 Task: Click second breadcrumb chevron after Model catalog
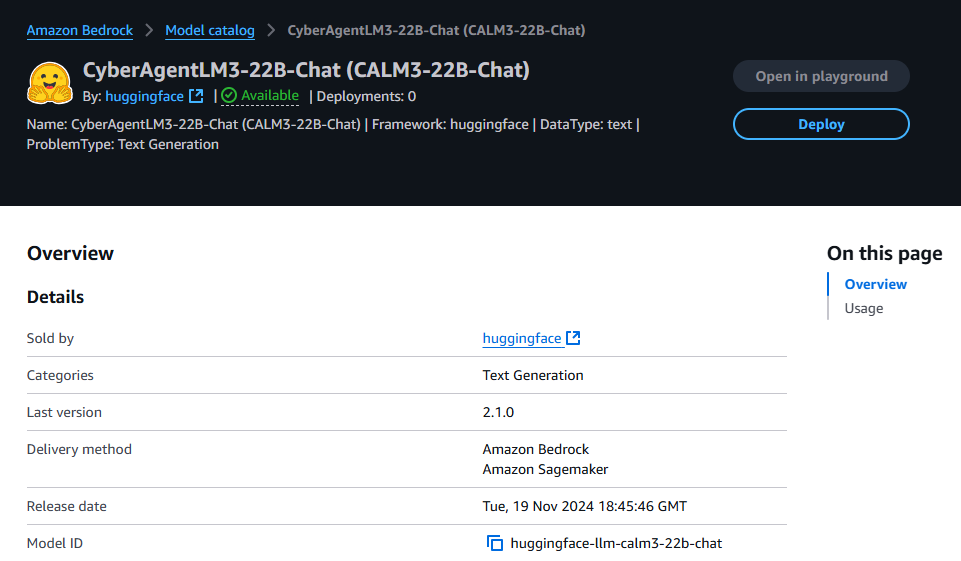click(271, 30)
